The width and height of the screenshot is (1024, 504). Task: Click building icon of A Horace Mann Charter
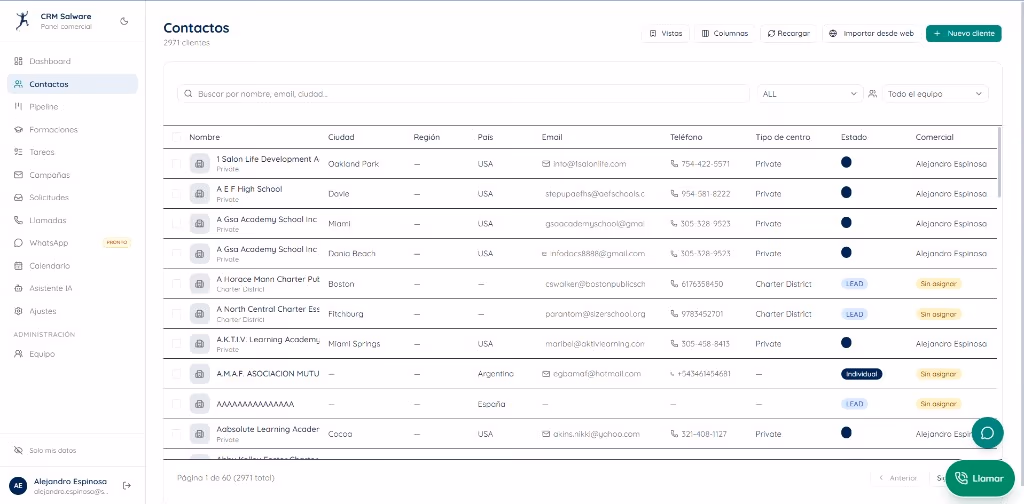(x=200, y=284)
